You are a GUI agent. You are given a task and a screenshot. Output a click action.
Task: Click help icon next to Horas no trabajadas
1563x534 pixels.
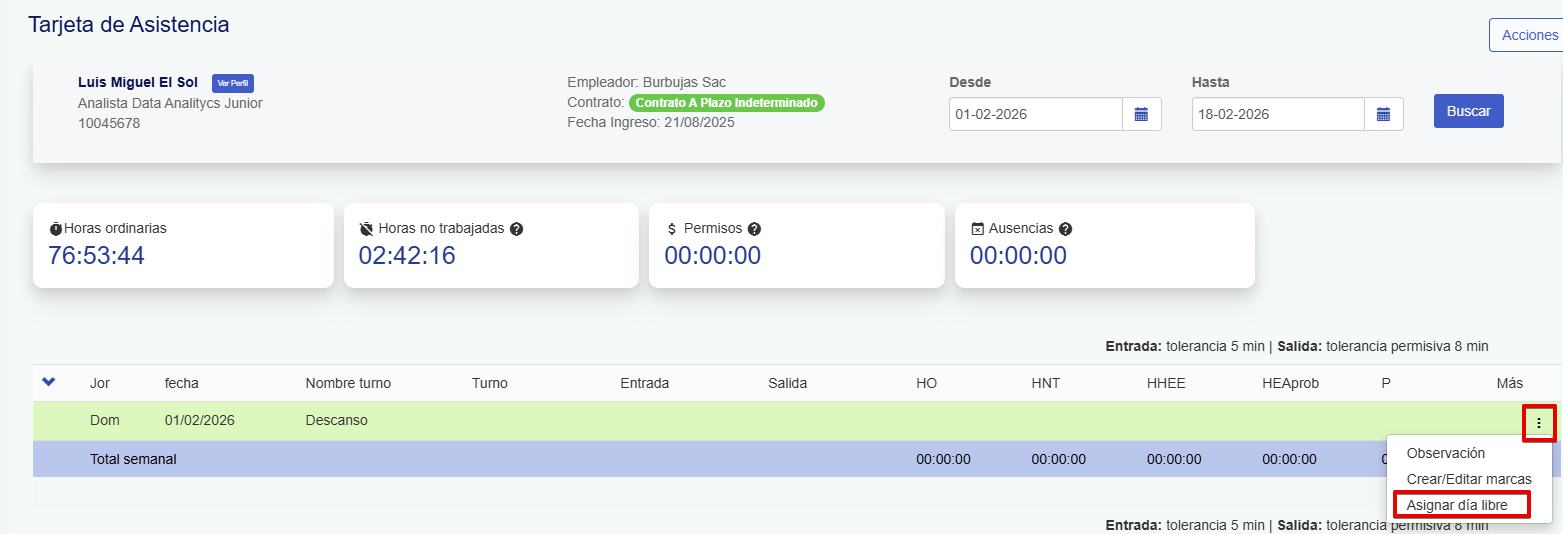(516, 229)
